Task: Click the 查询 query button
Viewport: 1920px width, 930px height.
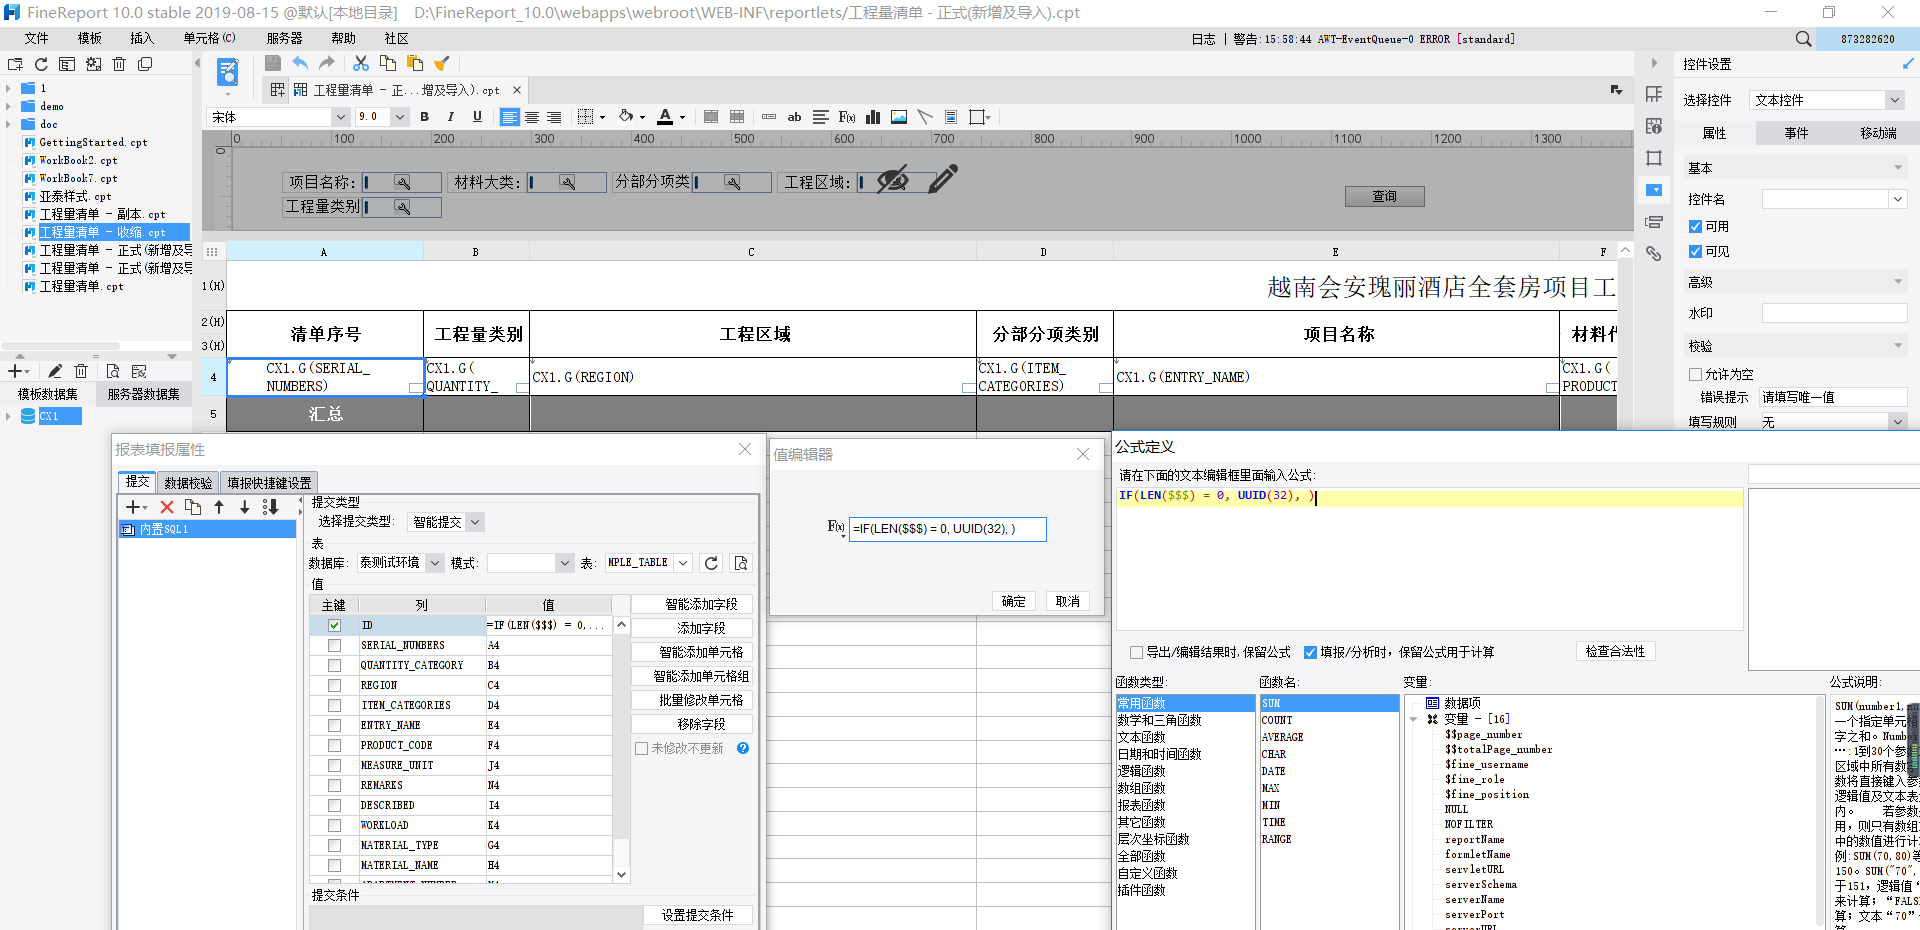Action: pos(1384,196)
